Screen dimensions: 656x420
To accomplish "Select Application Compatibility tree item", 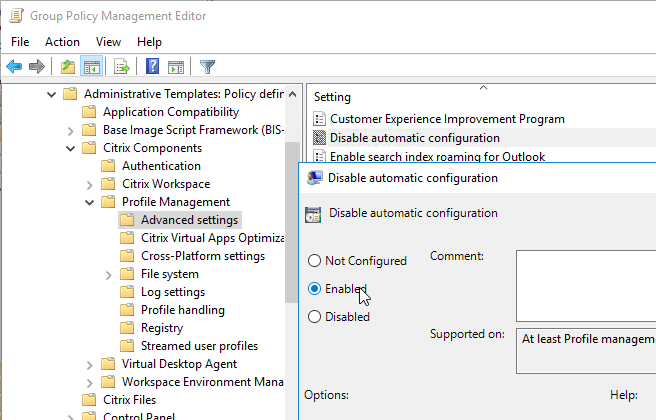I will point(171,112).
